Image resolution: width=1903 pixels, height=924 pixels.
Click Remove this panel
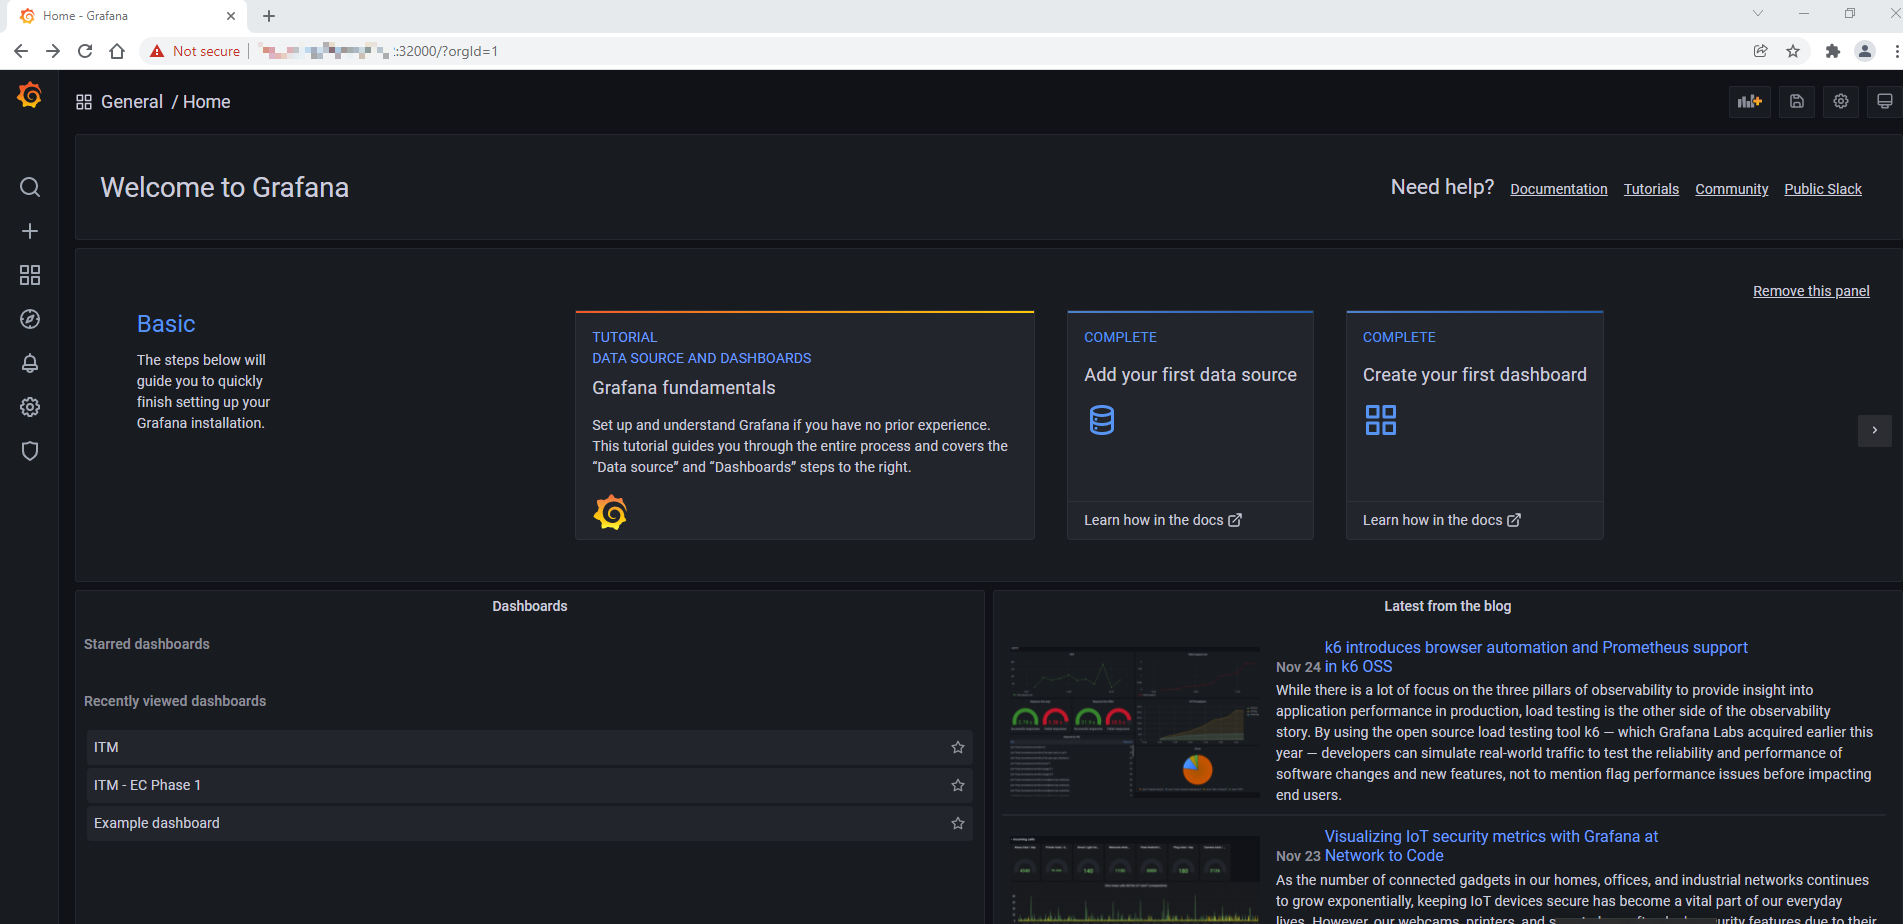click(x=1811, y=290)
